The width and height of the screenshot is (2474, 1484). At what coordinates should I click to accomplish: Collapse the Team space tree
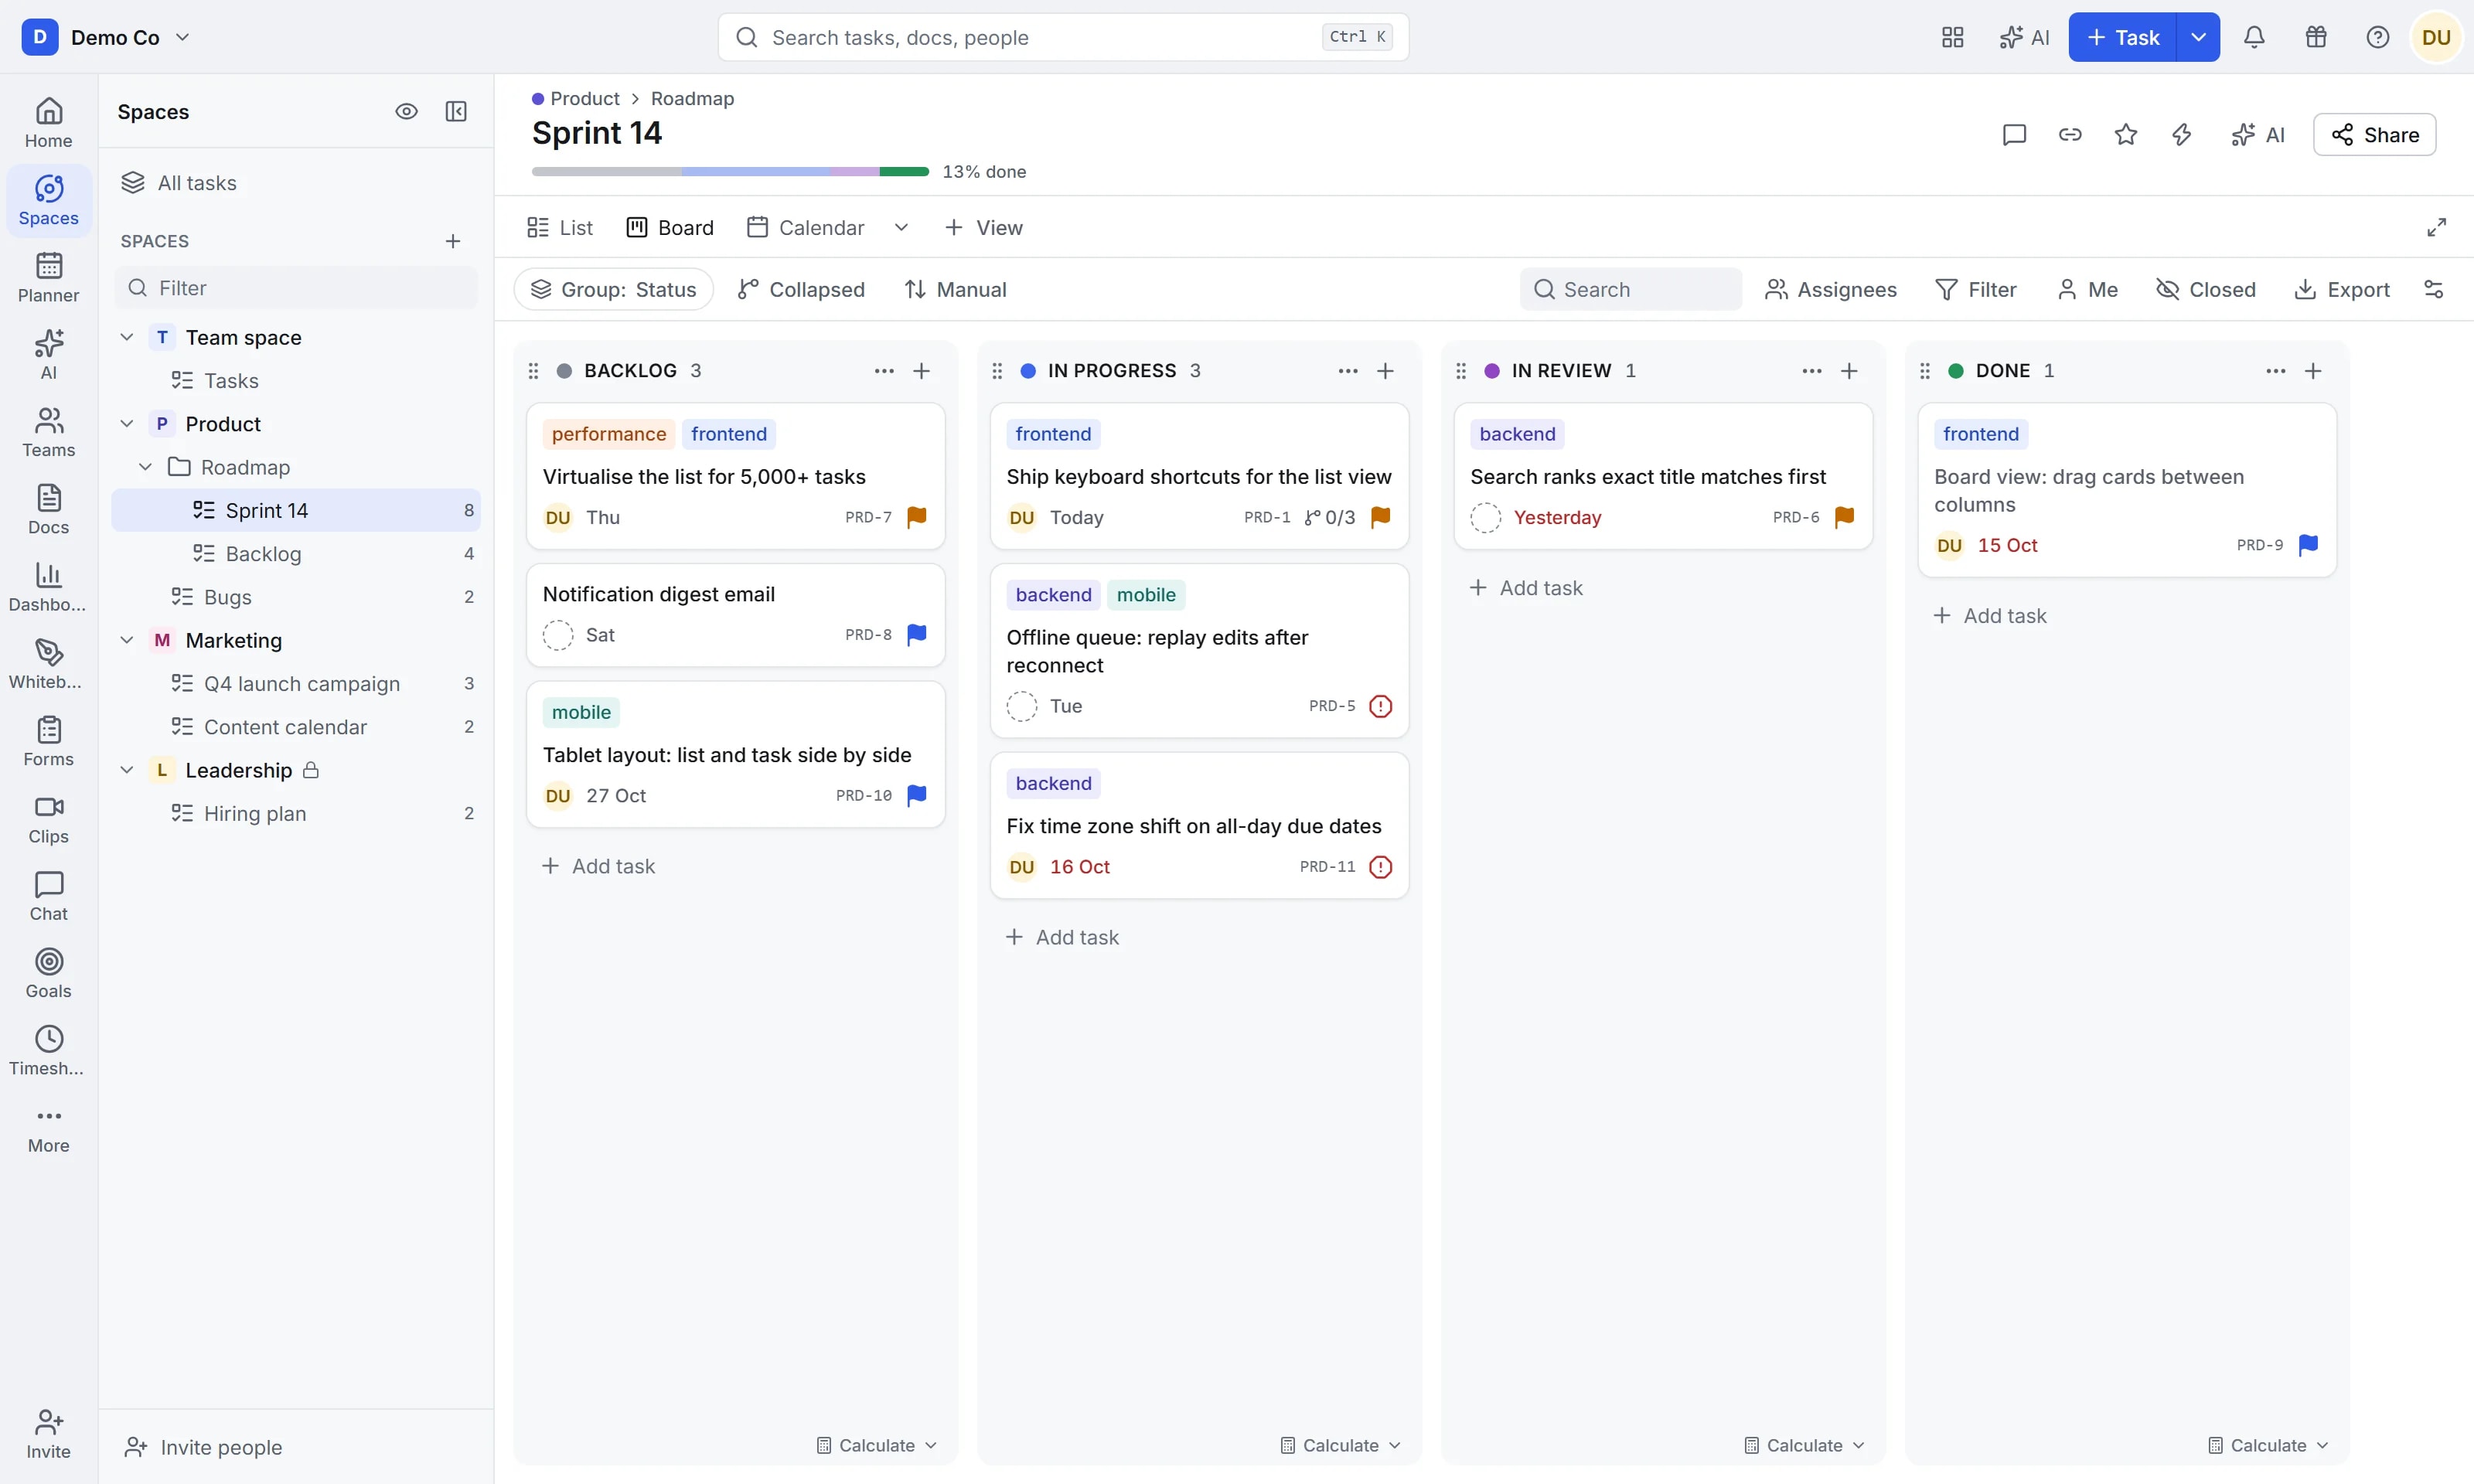127,337
